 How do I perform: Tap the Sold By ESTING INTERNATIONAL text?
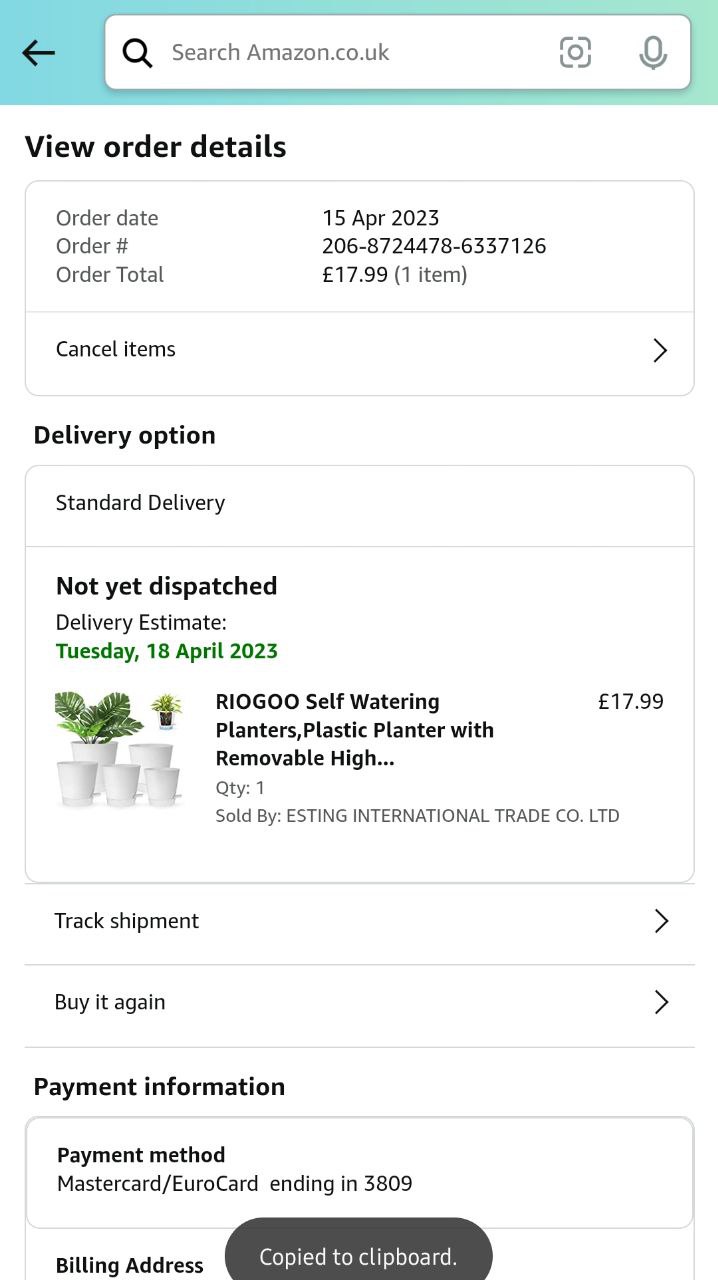(417, 816)
